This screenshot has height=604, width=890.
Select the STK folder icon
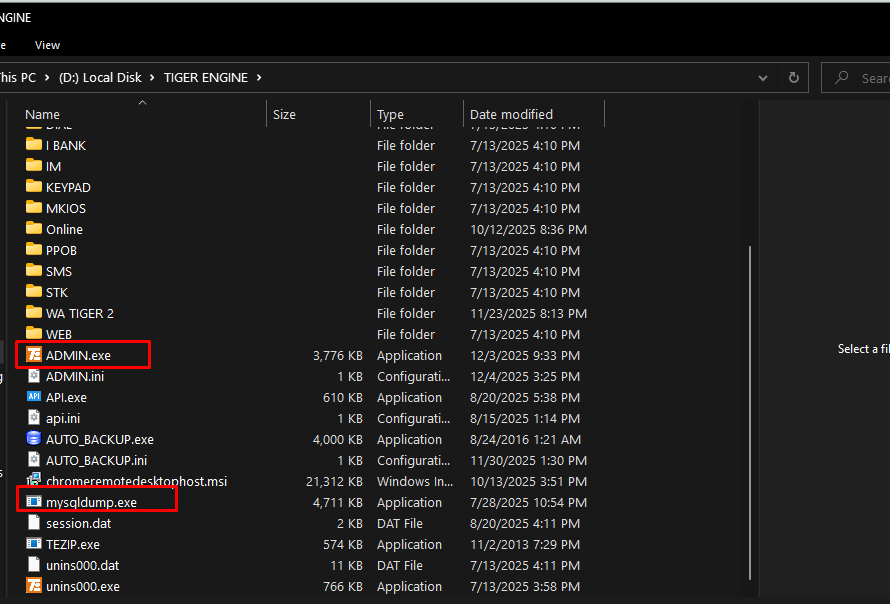34,292
